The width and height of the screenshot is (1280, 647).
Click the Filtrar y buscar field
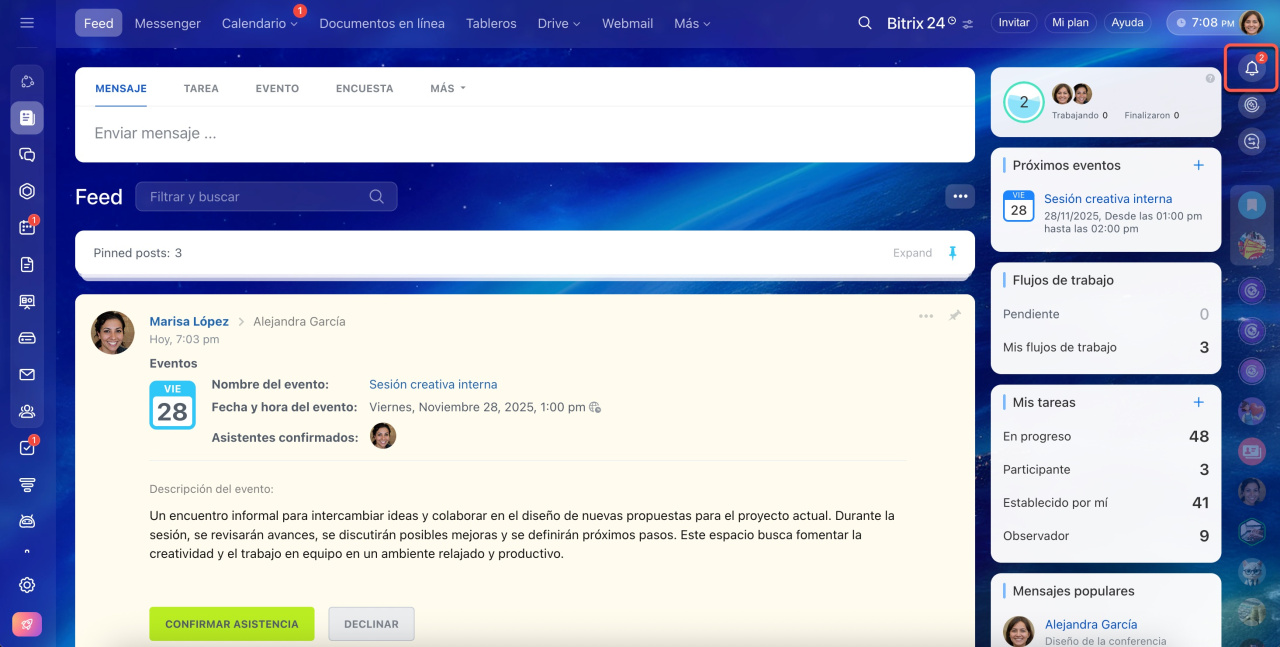click(255, 197)
